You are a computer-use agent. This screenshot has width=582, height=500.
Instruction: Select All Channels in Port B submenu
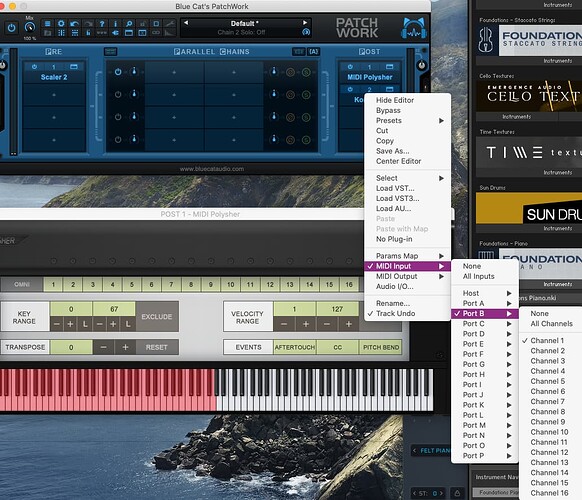pyautogui.click(x=551, y=324)
